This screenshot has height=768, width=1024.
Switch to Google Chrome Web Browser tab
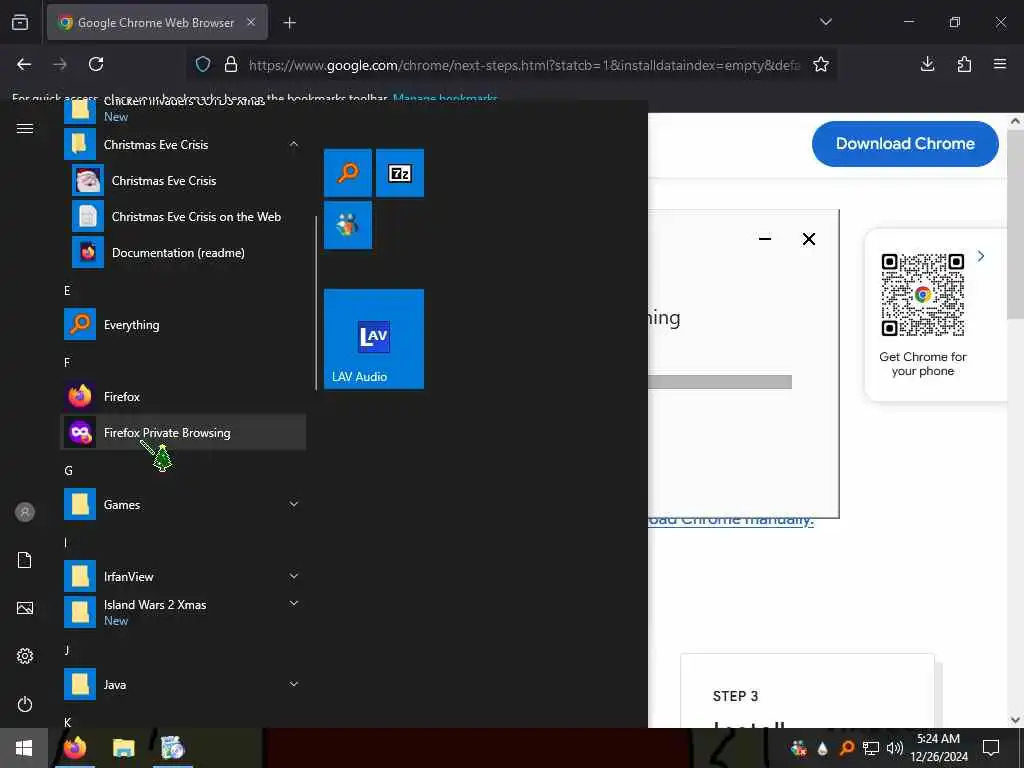pos(155,22)
